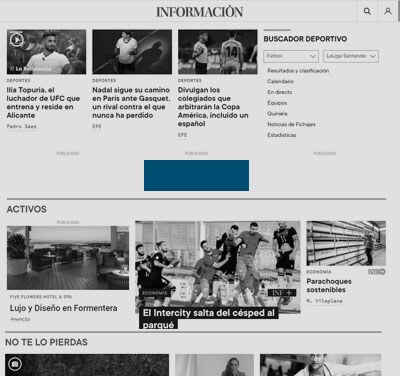Open Lujo y Diseño en Formentera
This screenshot has width=400, height=376.
[64, 308]
